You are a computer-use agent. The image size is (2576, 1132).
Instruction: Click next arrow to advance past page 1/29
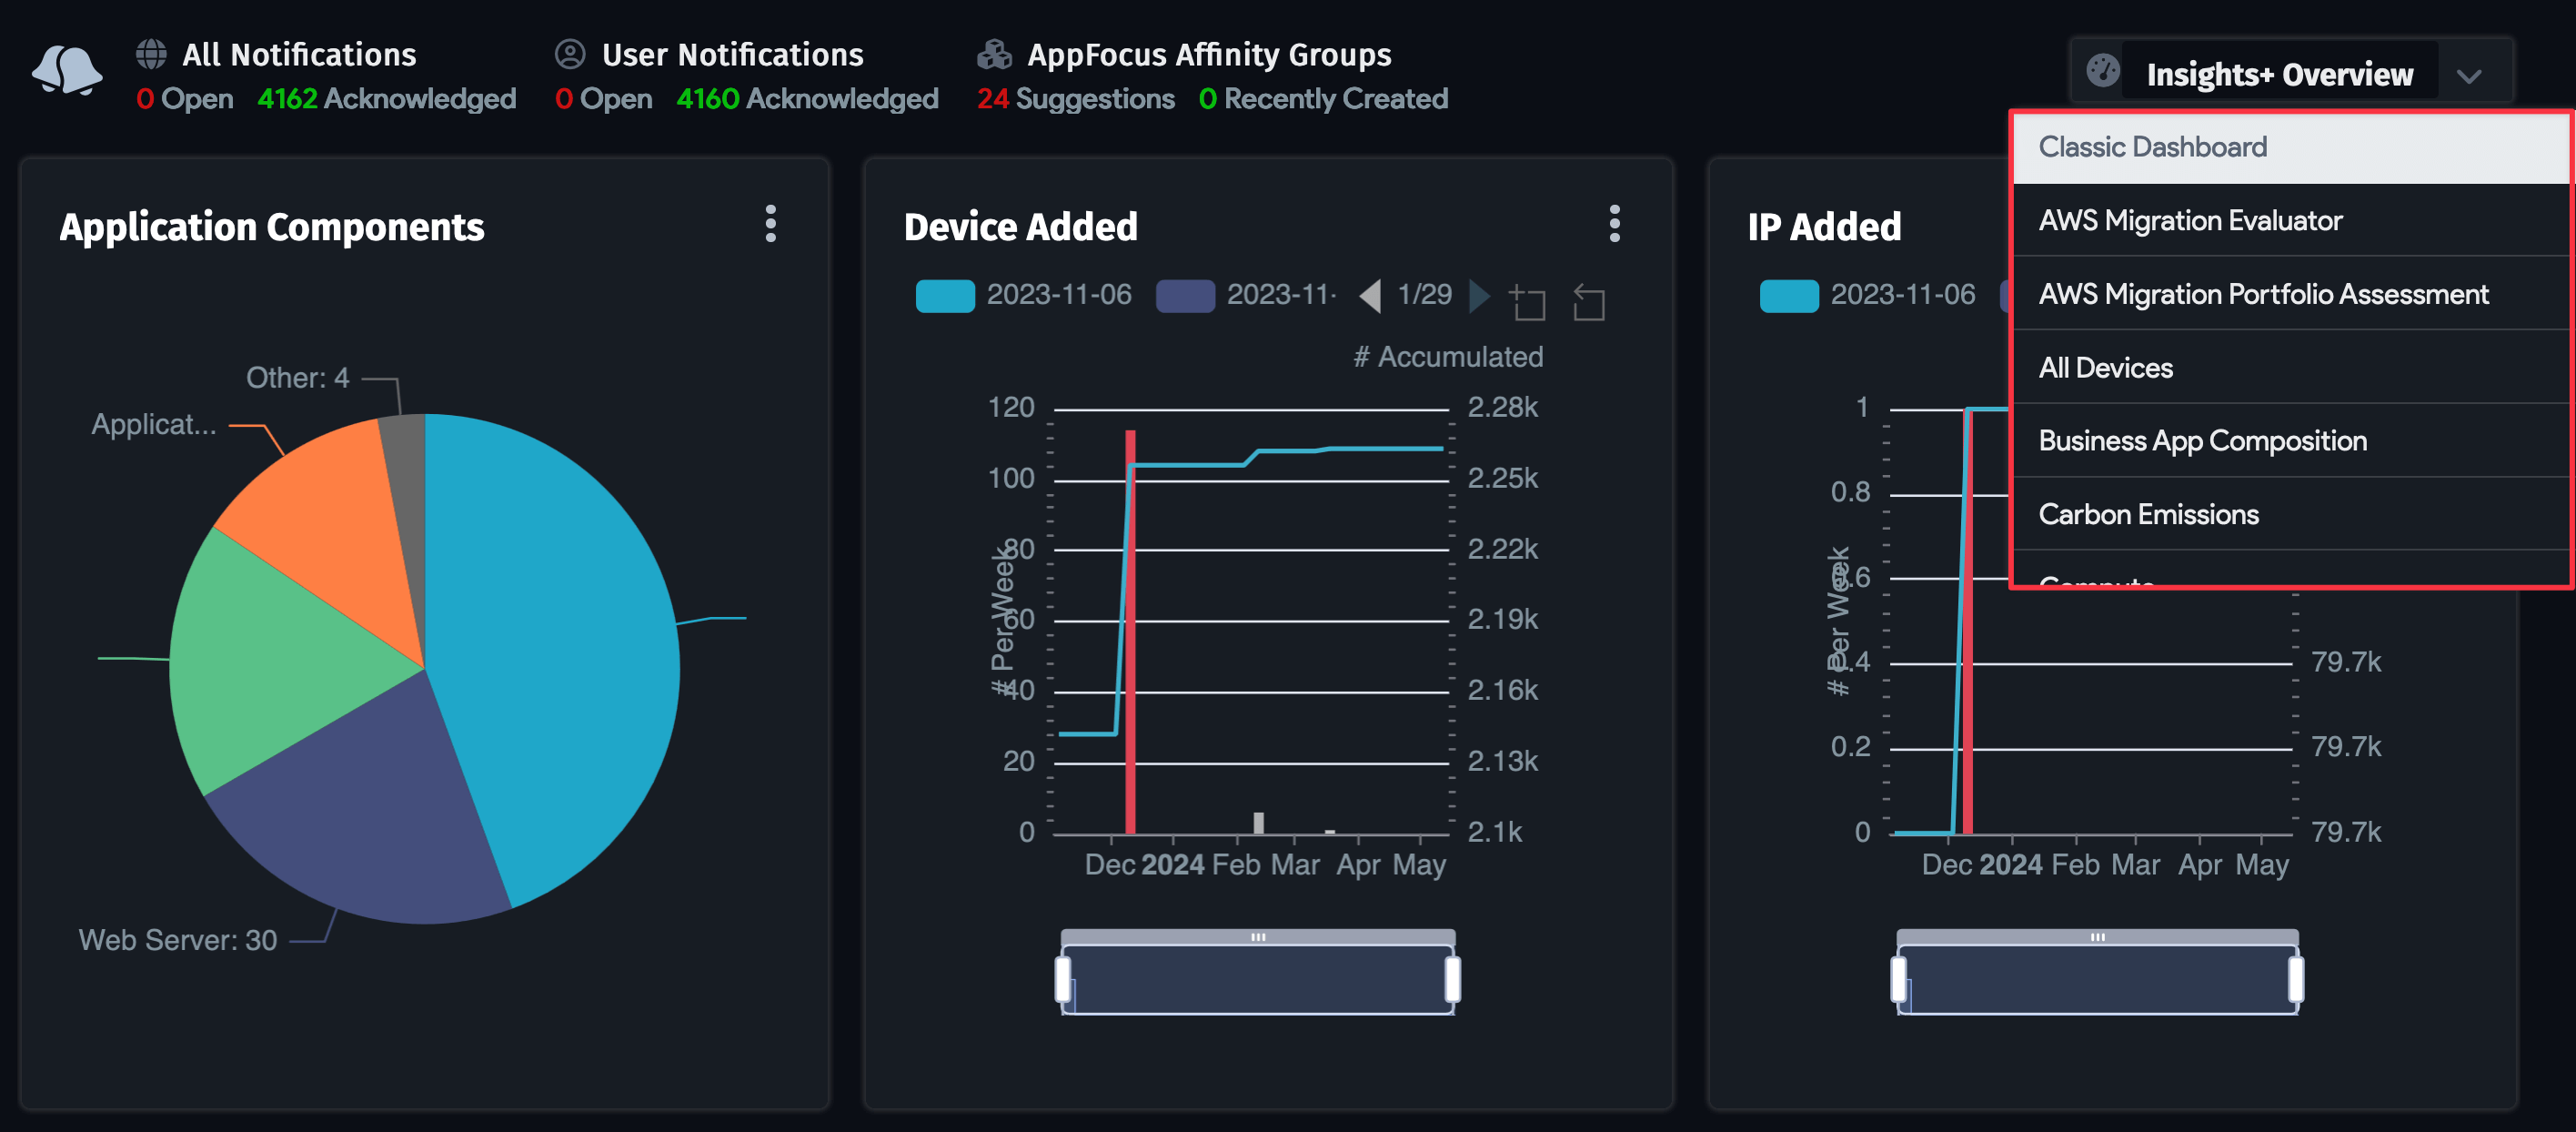point(1479,294)
